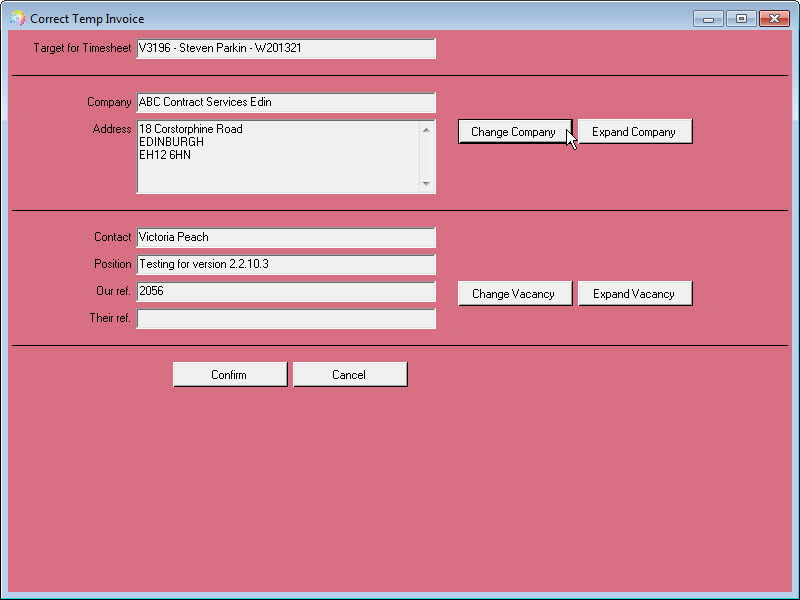Click the 'EH12 6HN' postcode line

point(165,155)
